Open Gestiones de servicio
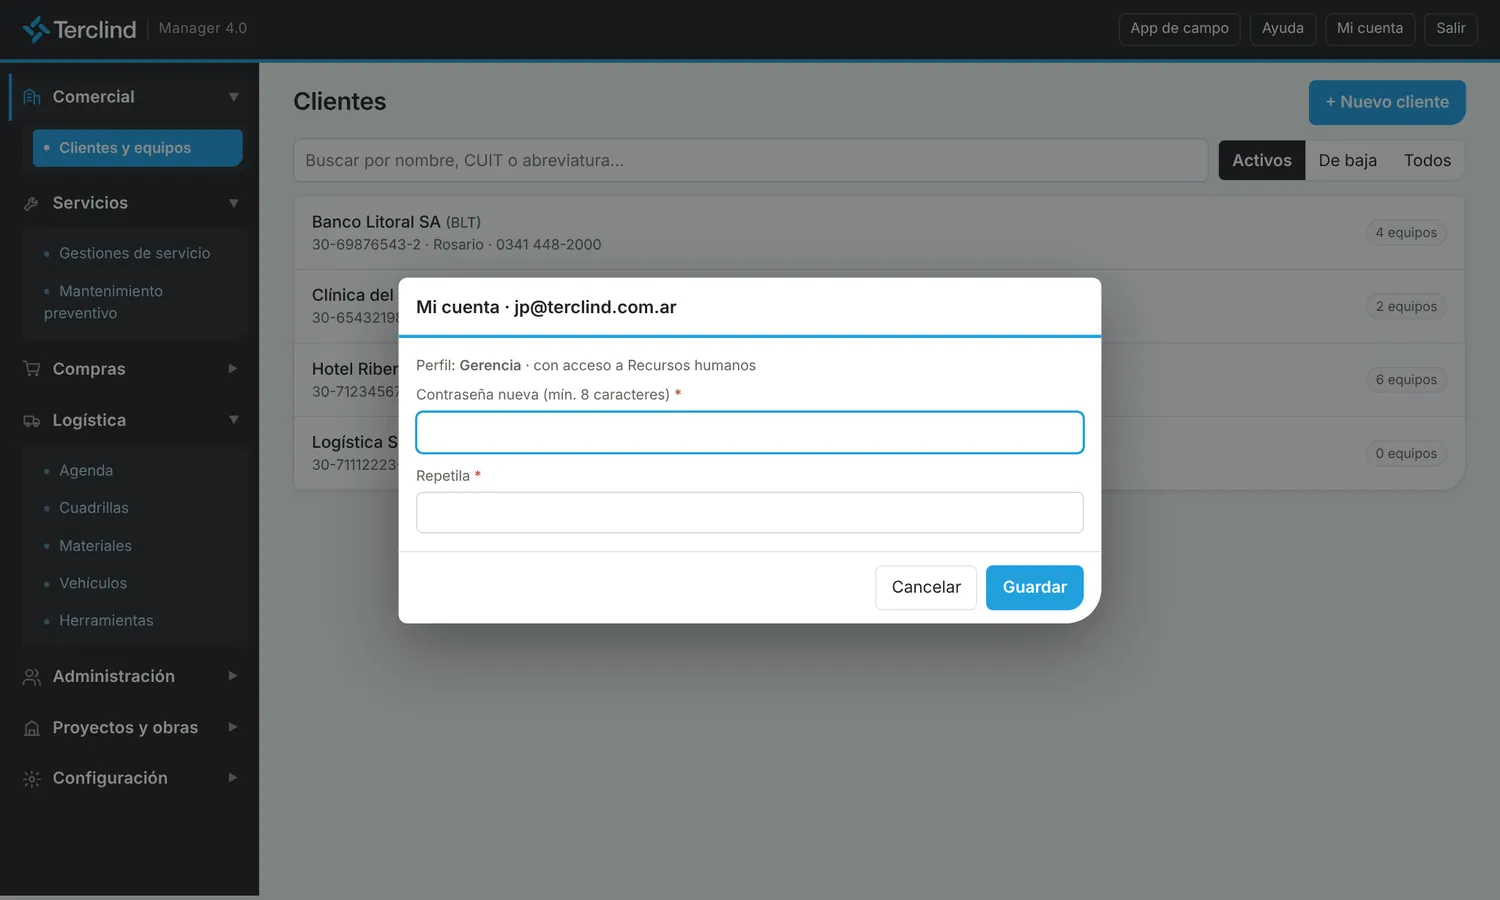The image size is (1500, 900). [135, 254]
